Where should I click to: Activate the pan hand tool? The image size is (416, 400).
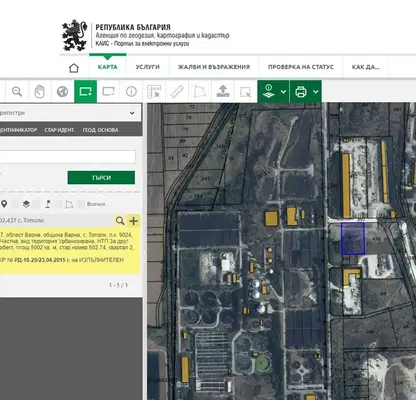click(x=40, y=91)
